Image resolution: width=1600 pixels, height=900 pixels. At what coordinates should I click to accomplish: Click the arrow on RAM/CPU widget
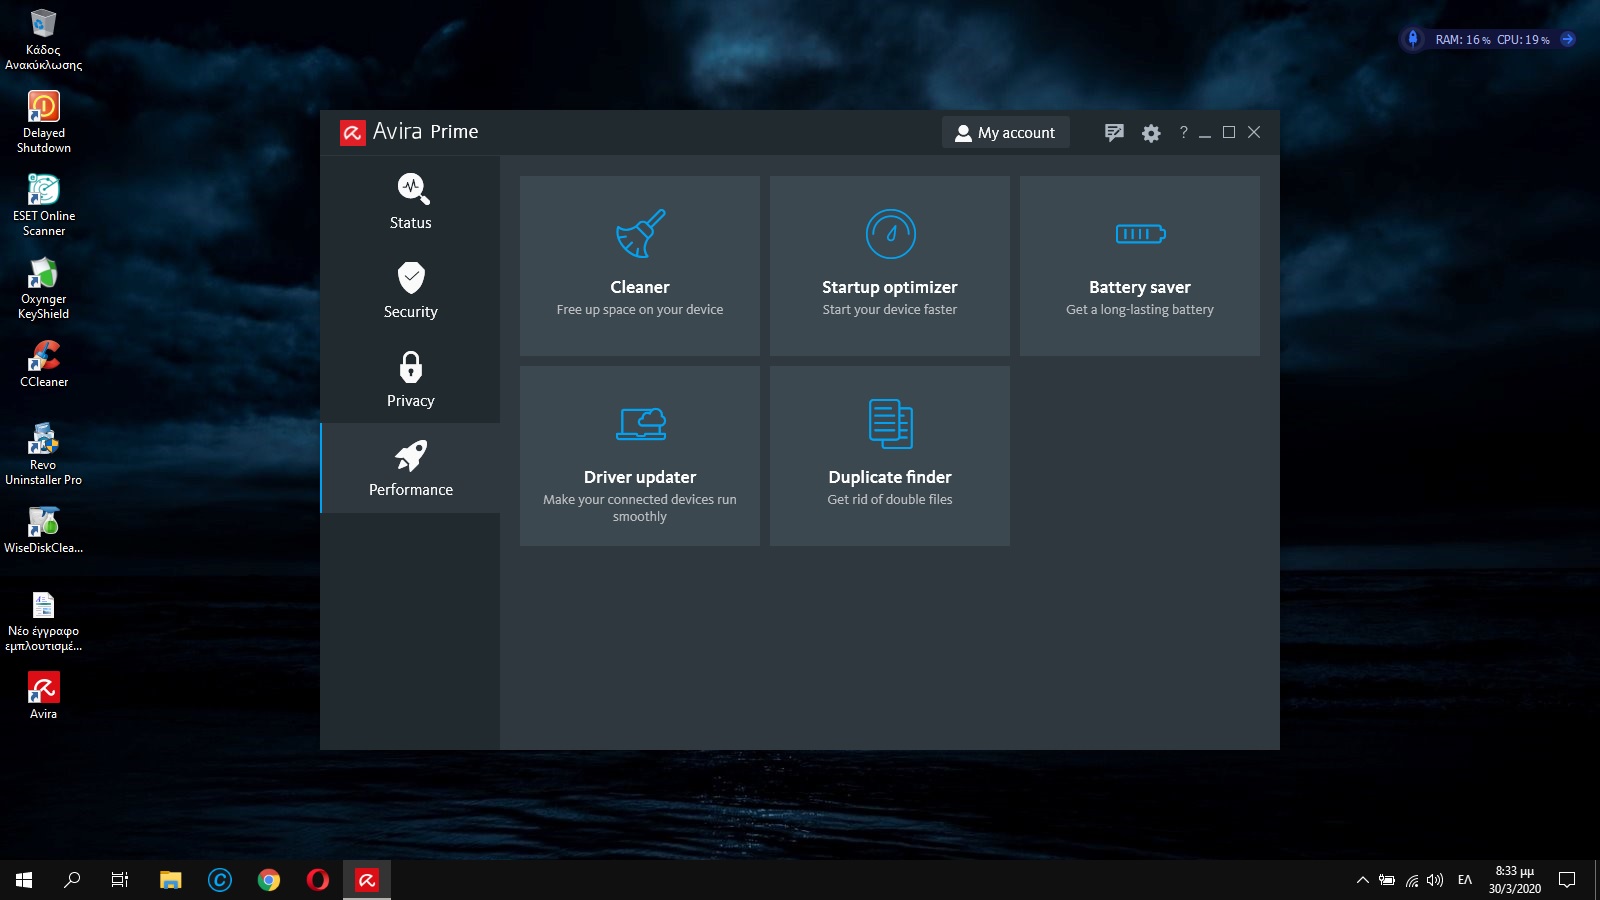1568,39
